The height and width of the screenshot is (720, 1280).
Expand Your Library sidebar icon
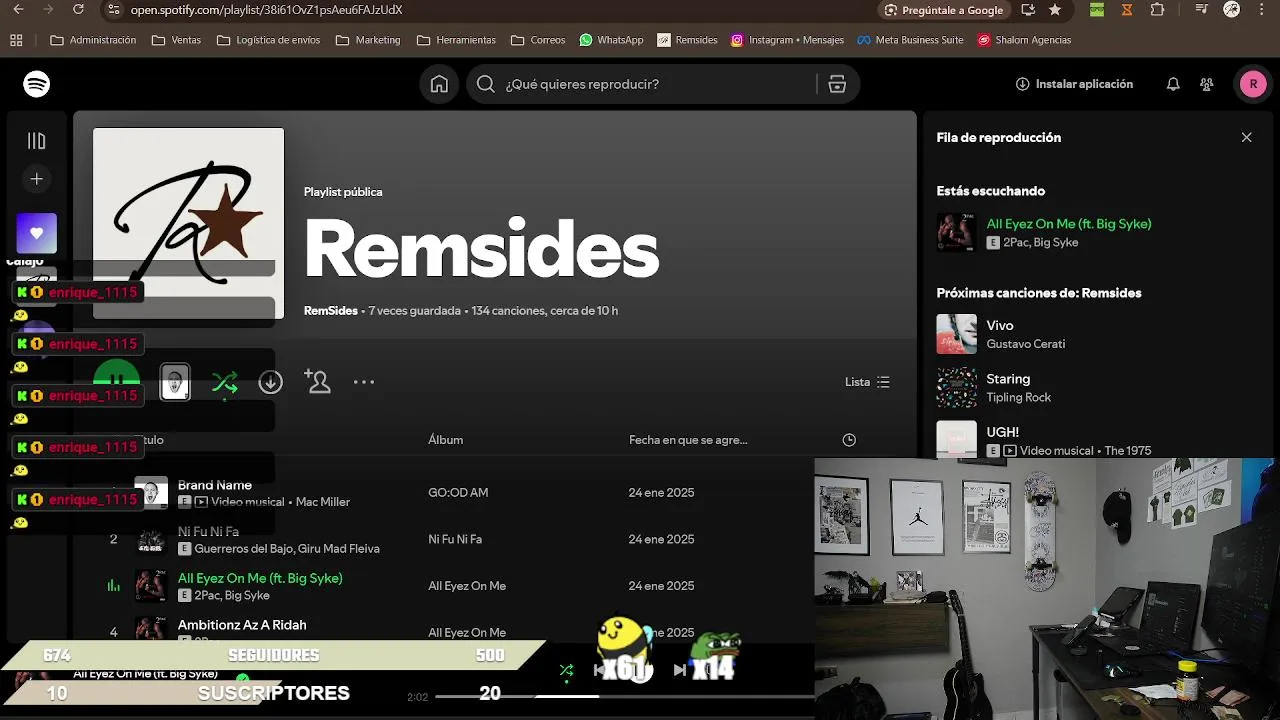click(x=37, y=141)
